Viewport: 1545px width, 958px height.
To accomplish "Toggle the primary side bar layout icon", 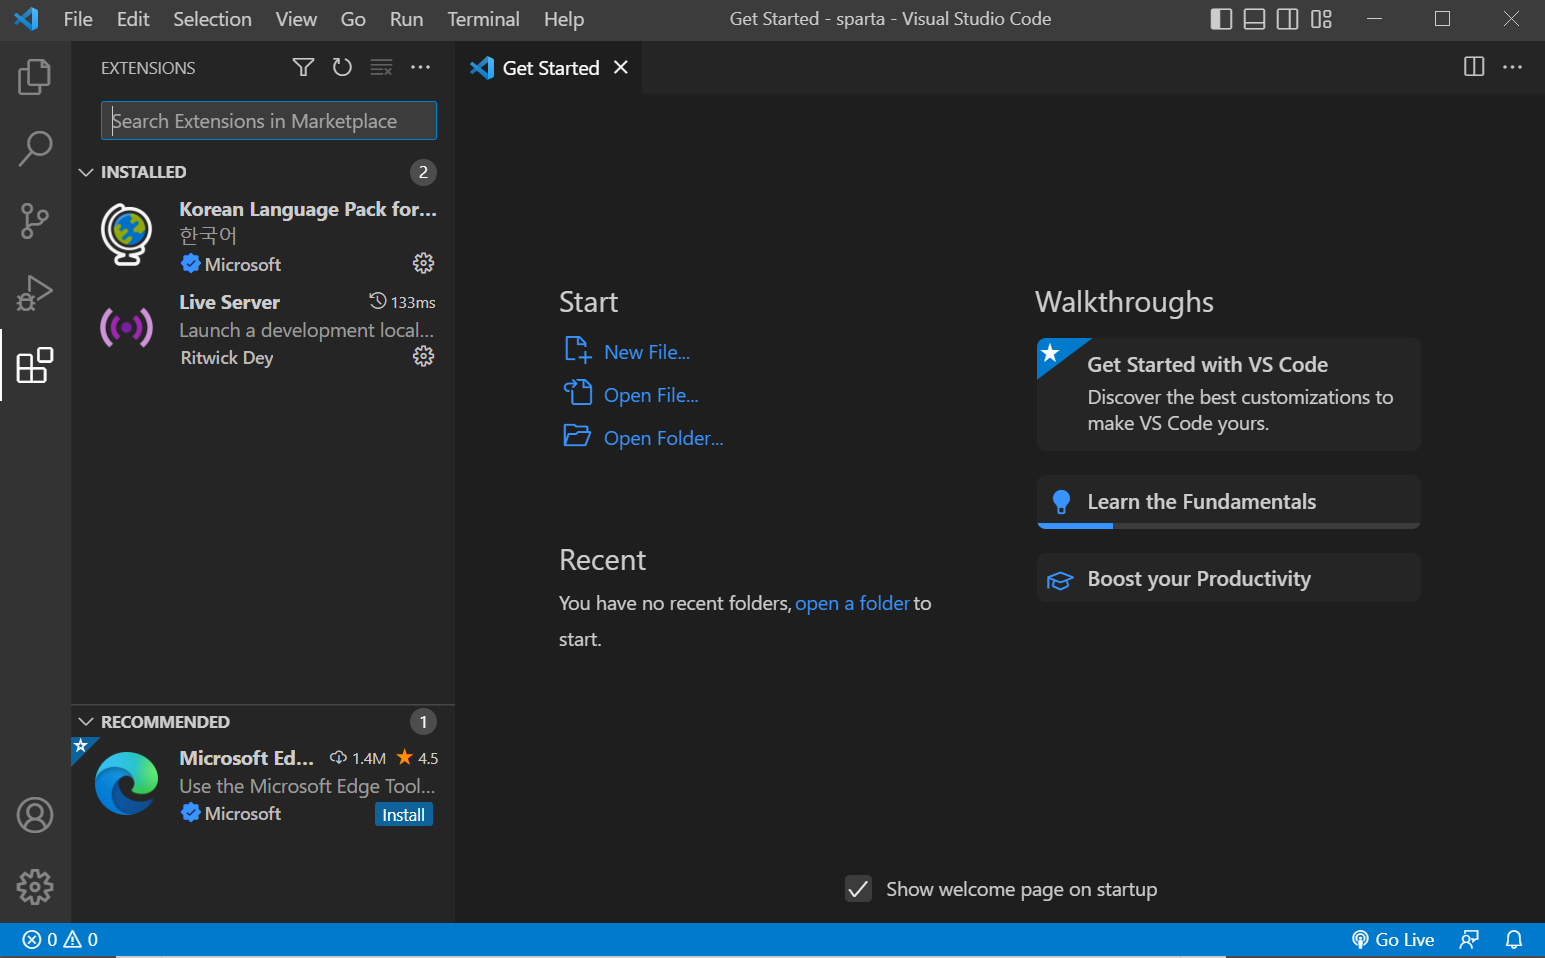I will pos(1221,19).
